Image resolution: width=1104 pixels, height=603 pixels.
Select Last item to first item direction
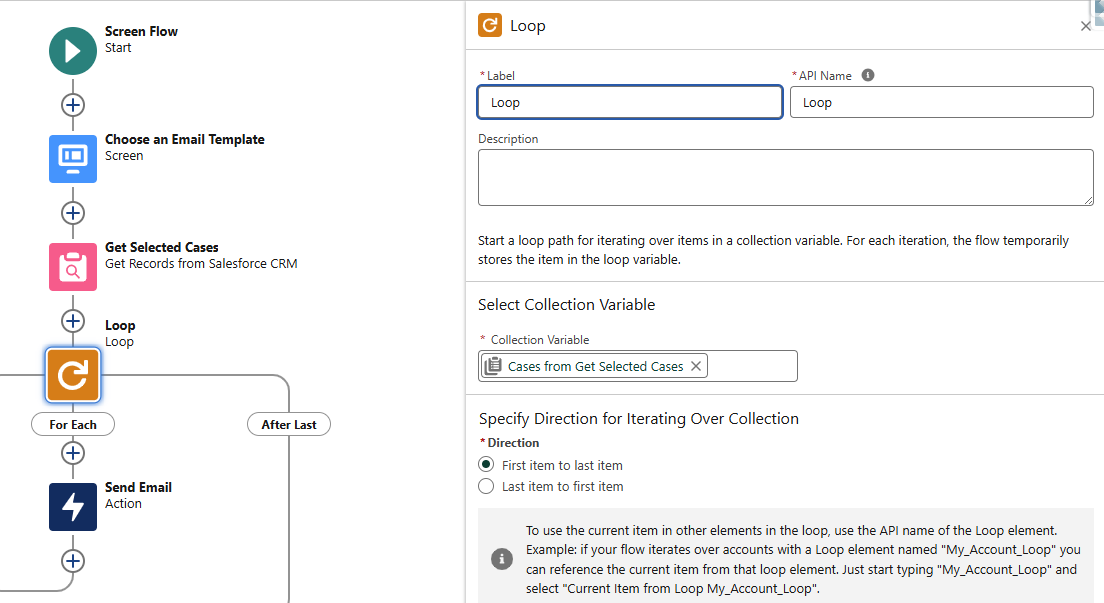click(x=486, y=487)
